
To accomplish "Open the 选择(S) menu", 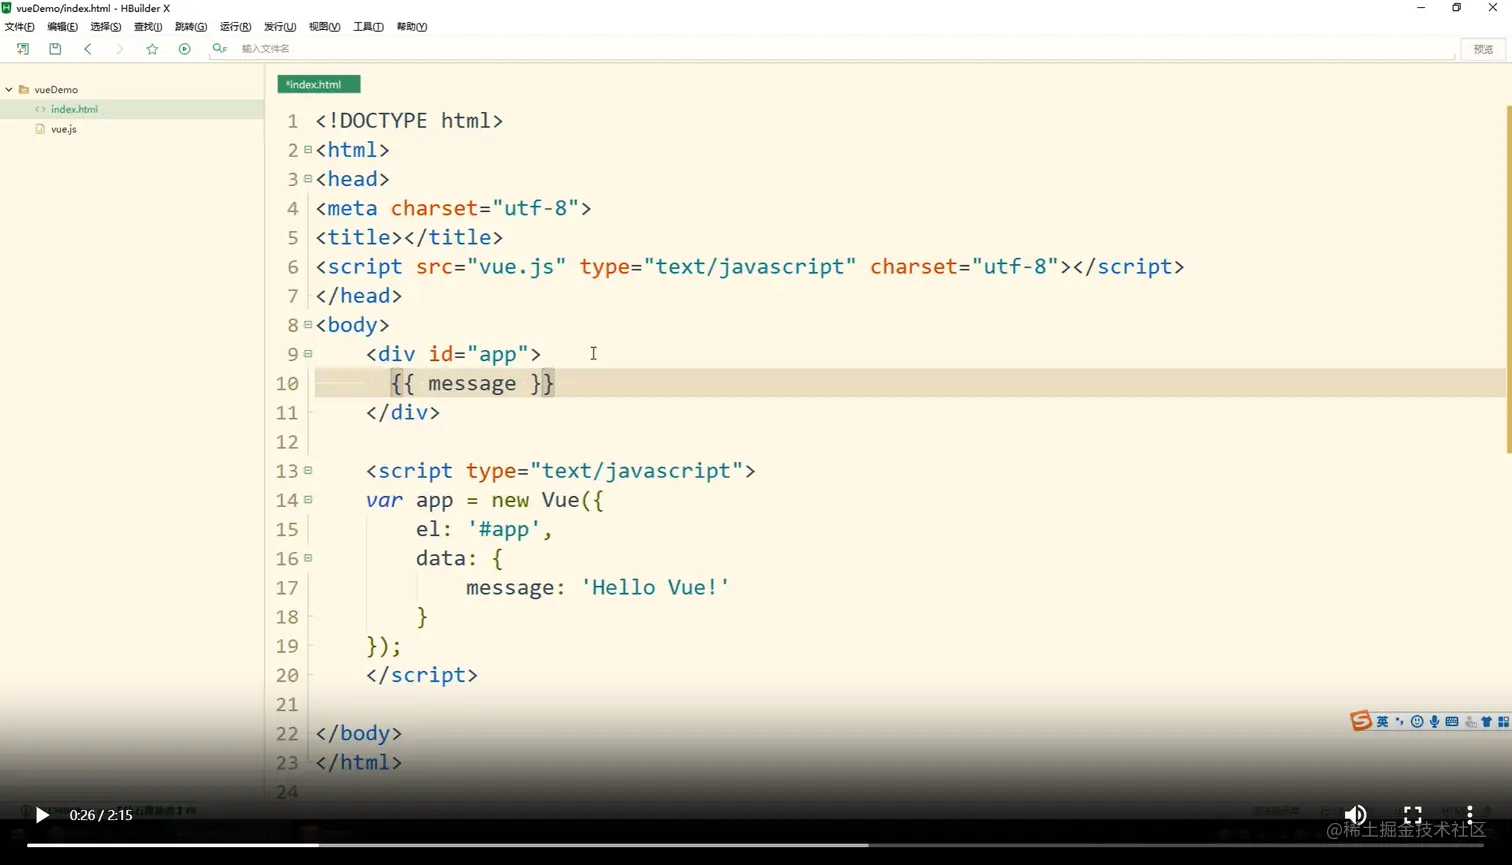I will [105, 27].
